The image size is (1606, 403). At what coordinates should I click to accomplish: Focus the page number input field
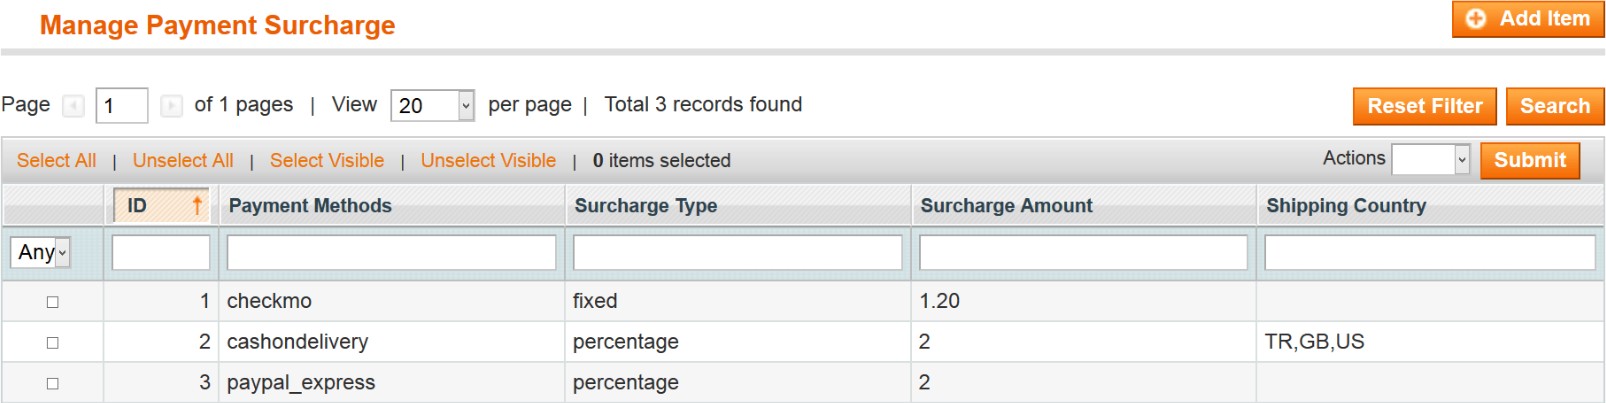tap(121, 105)
